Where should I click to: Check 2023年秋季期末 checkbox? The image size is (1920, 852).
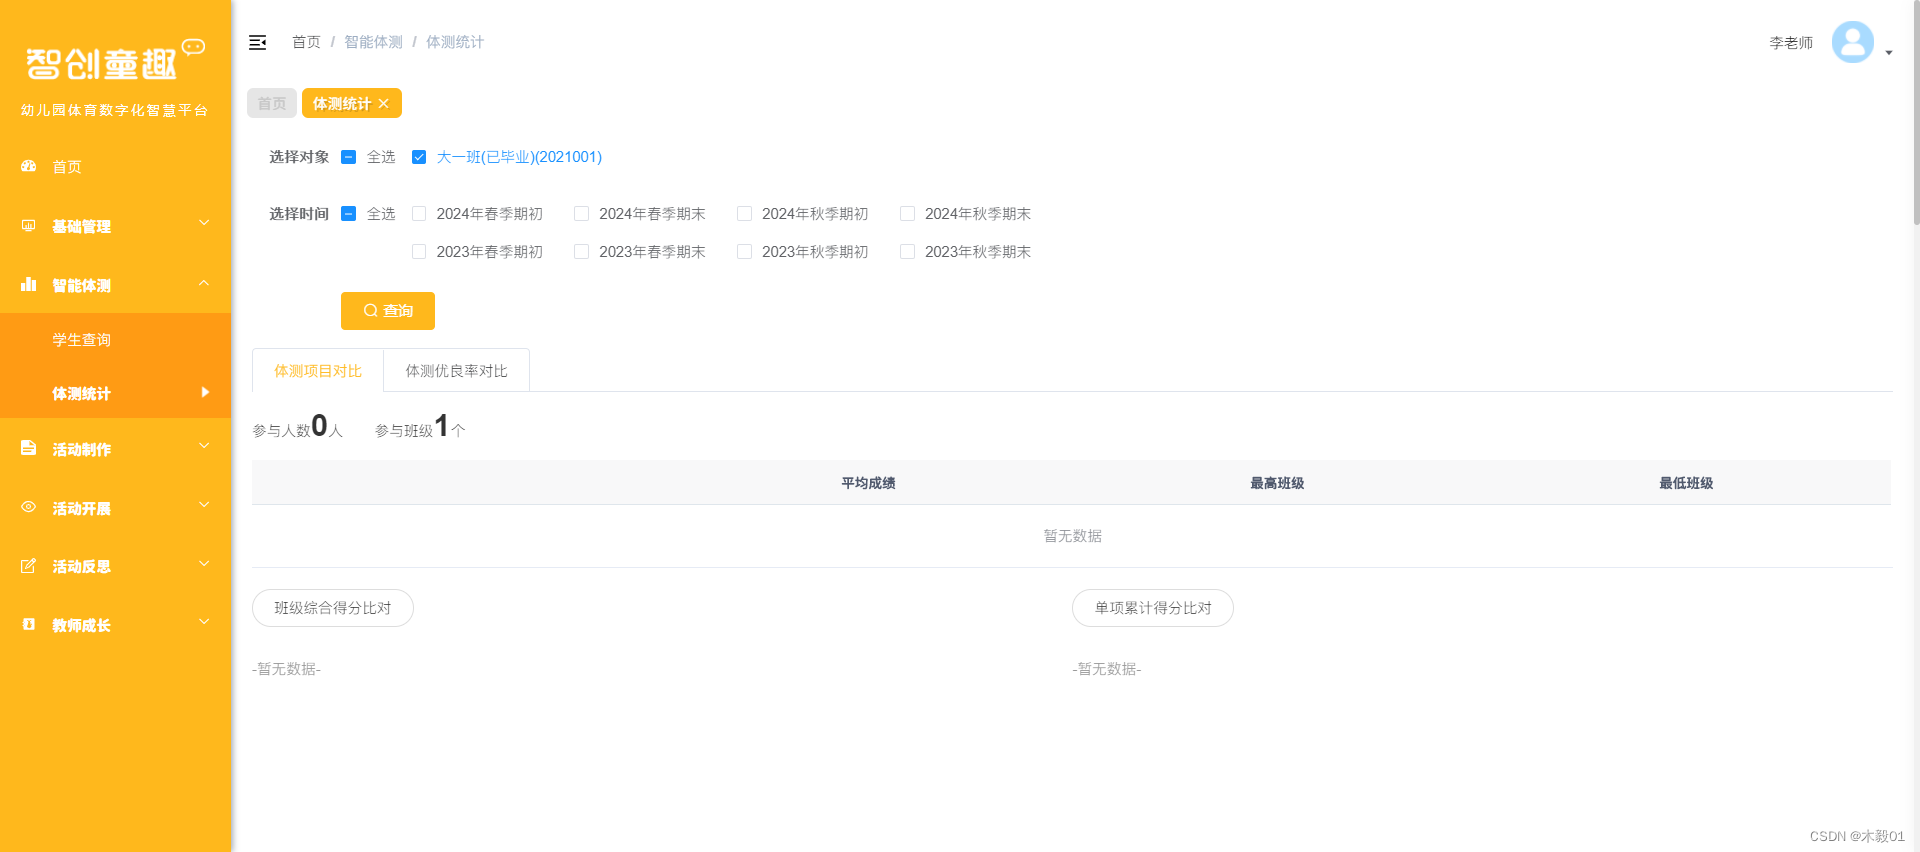click(907, 252)
